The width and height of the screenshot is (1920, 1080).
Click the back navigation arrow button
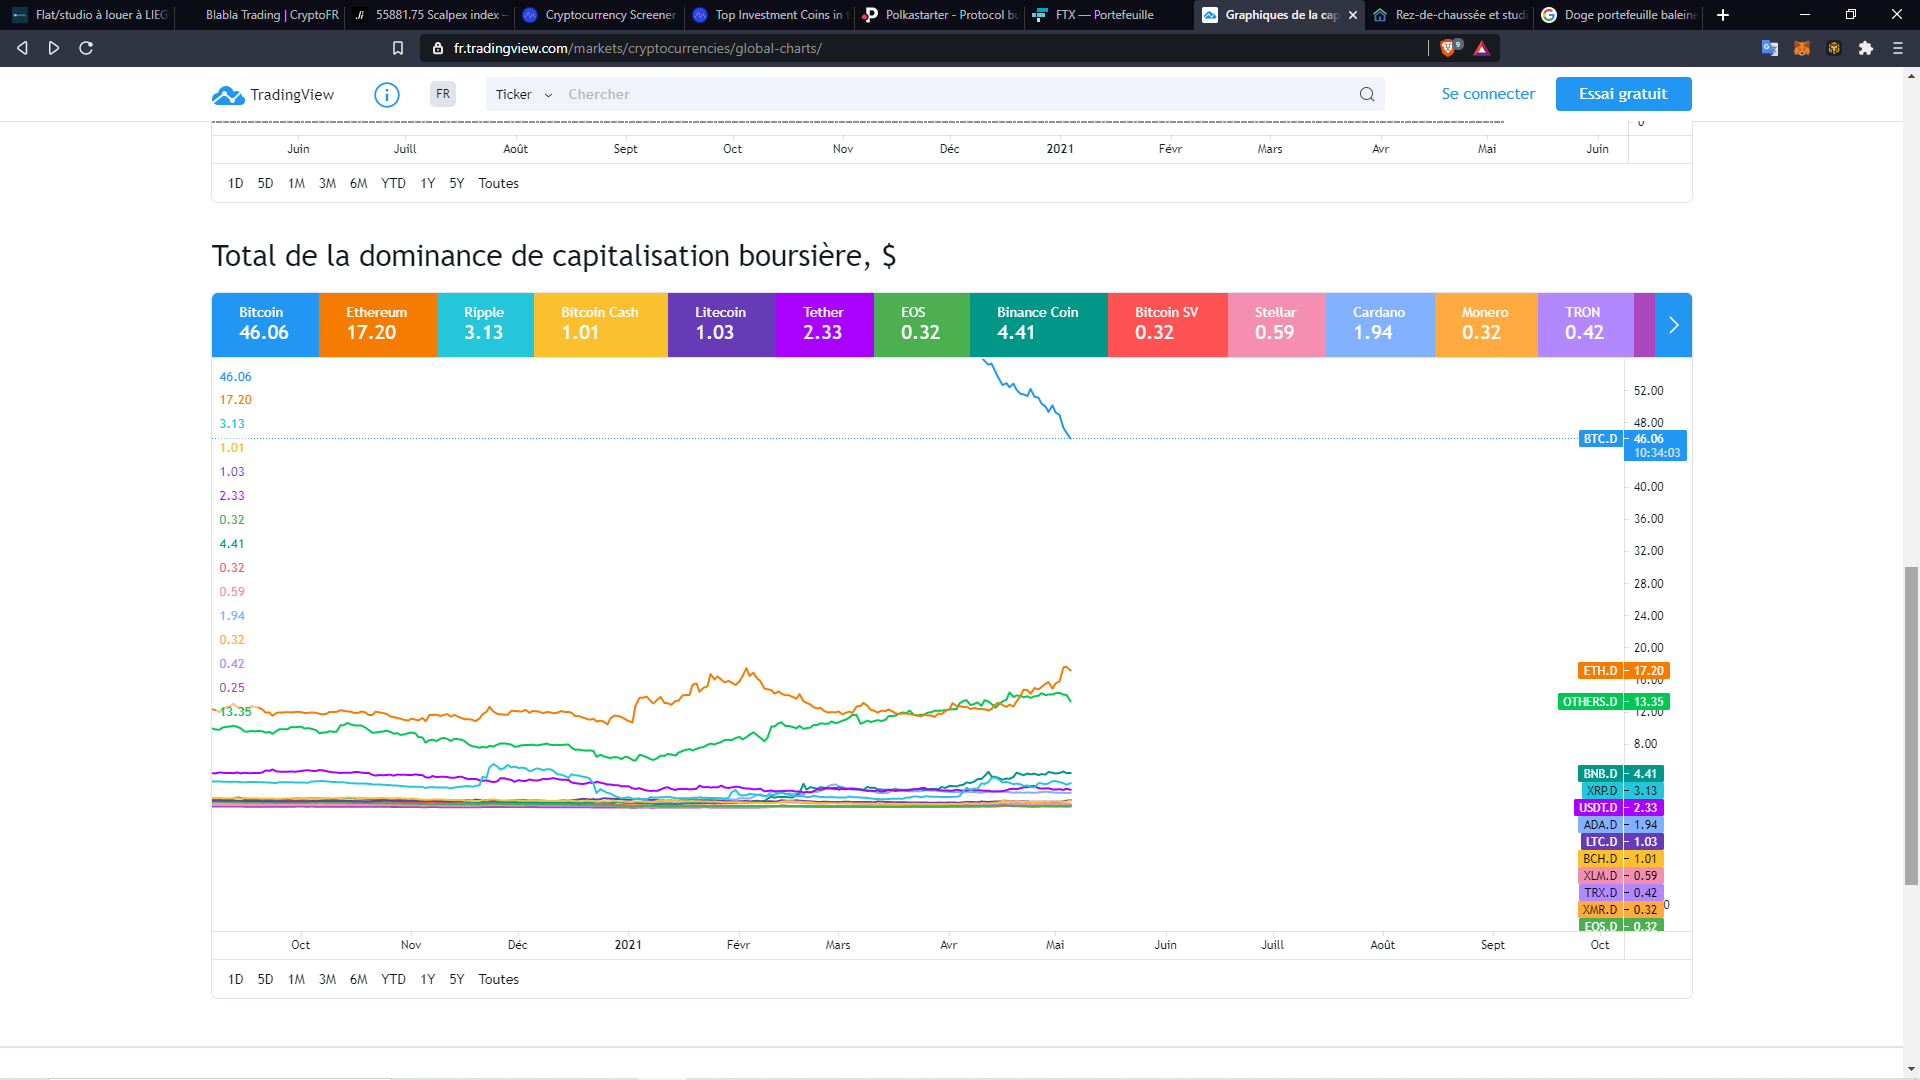(24, 49)
